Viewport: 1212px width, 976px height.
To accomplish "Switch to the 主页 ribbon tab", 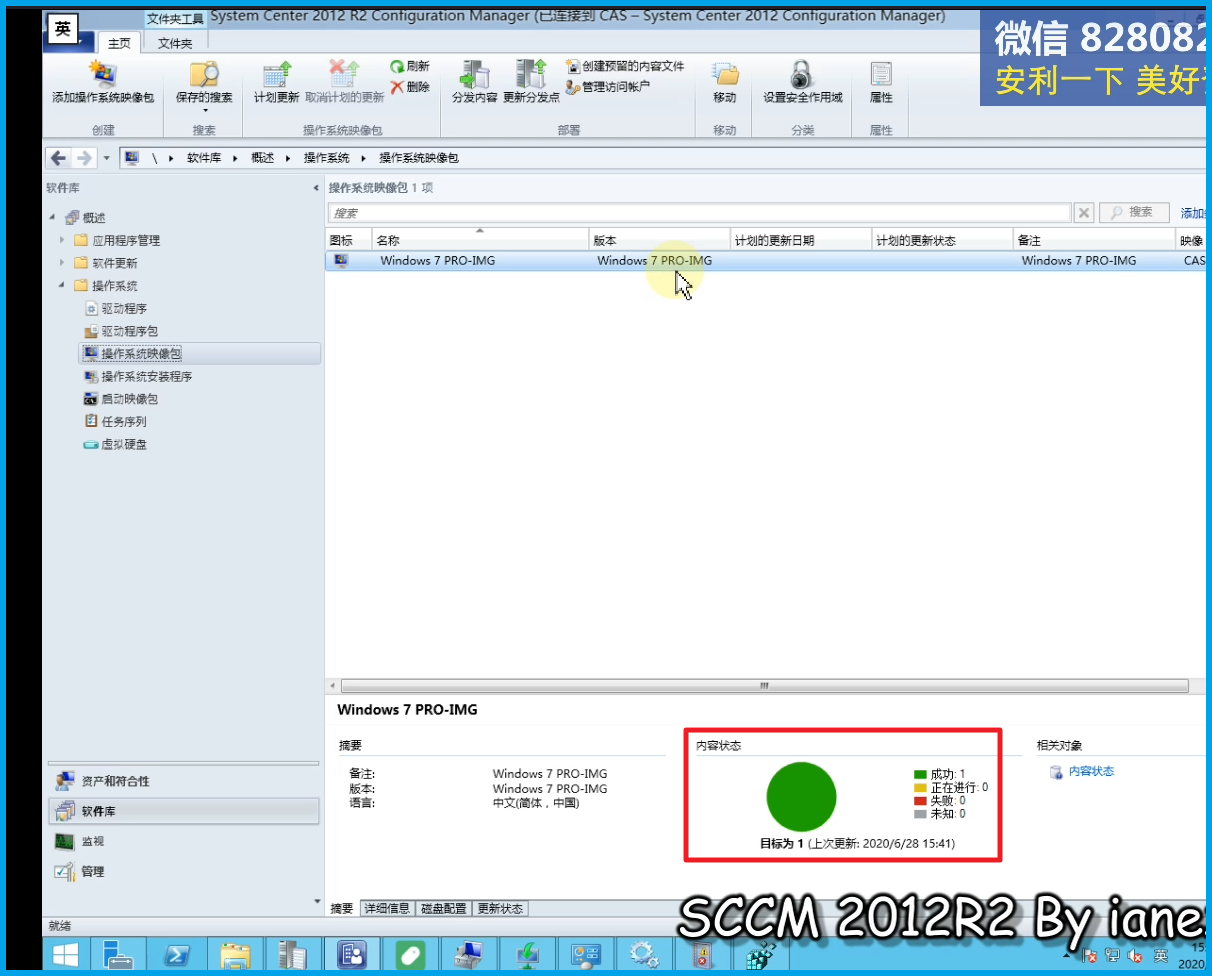I will 119,43.
